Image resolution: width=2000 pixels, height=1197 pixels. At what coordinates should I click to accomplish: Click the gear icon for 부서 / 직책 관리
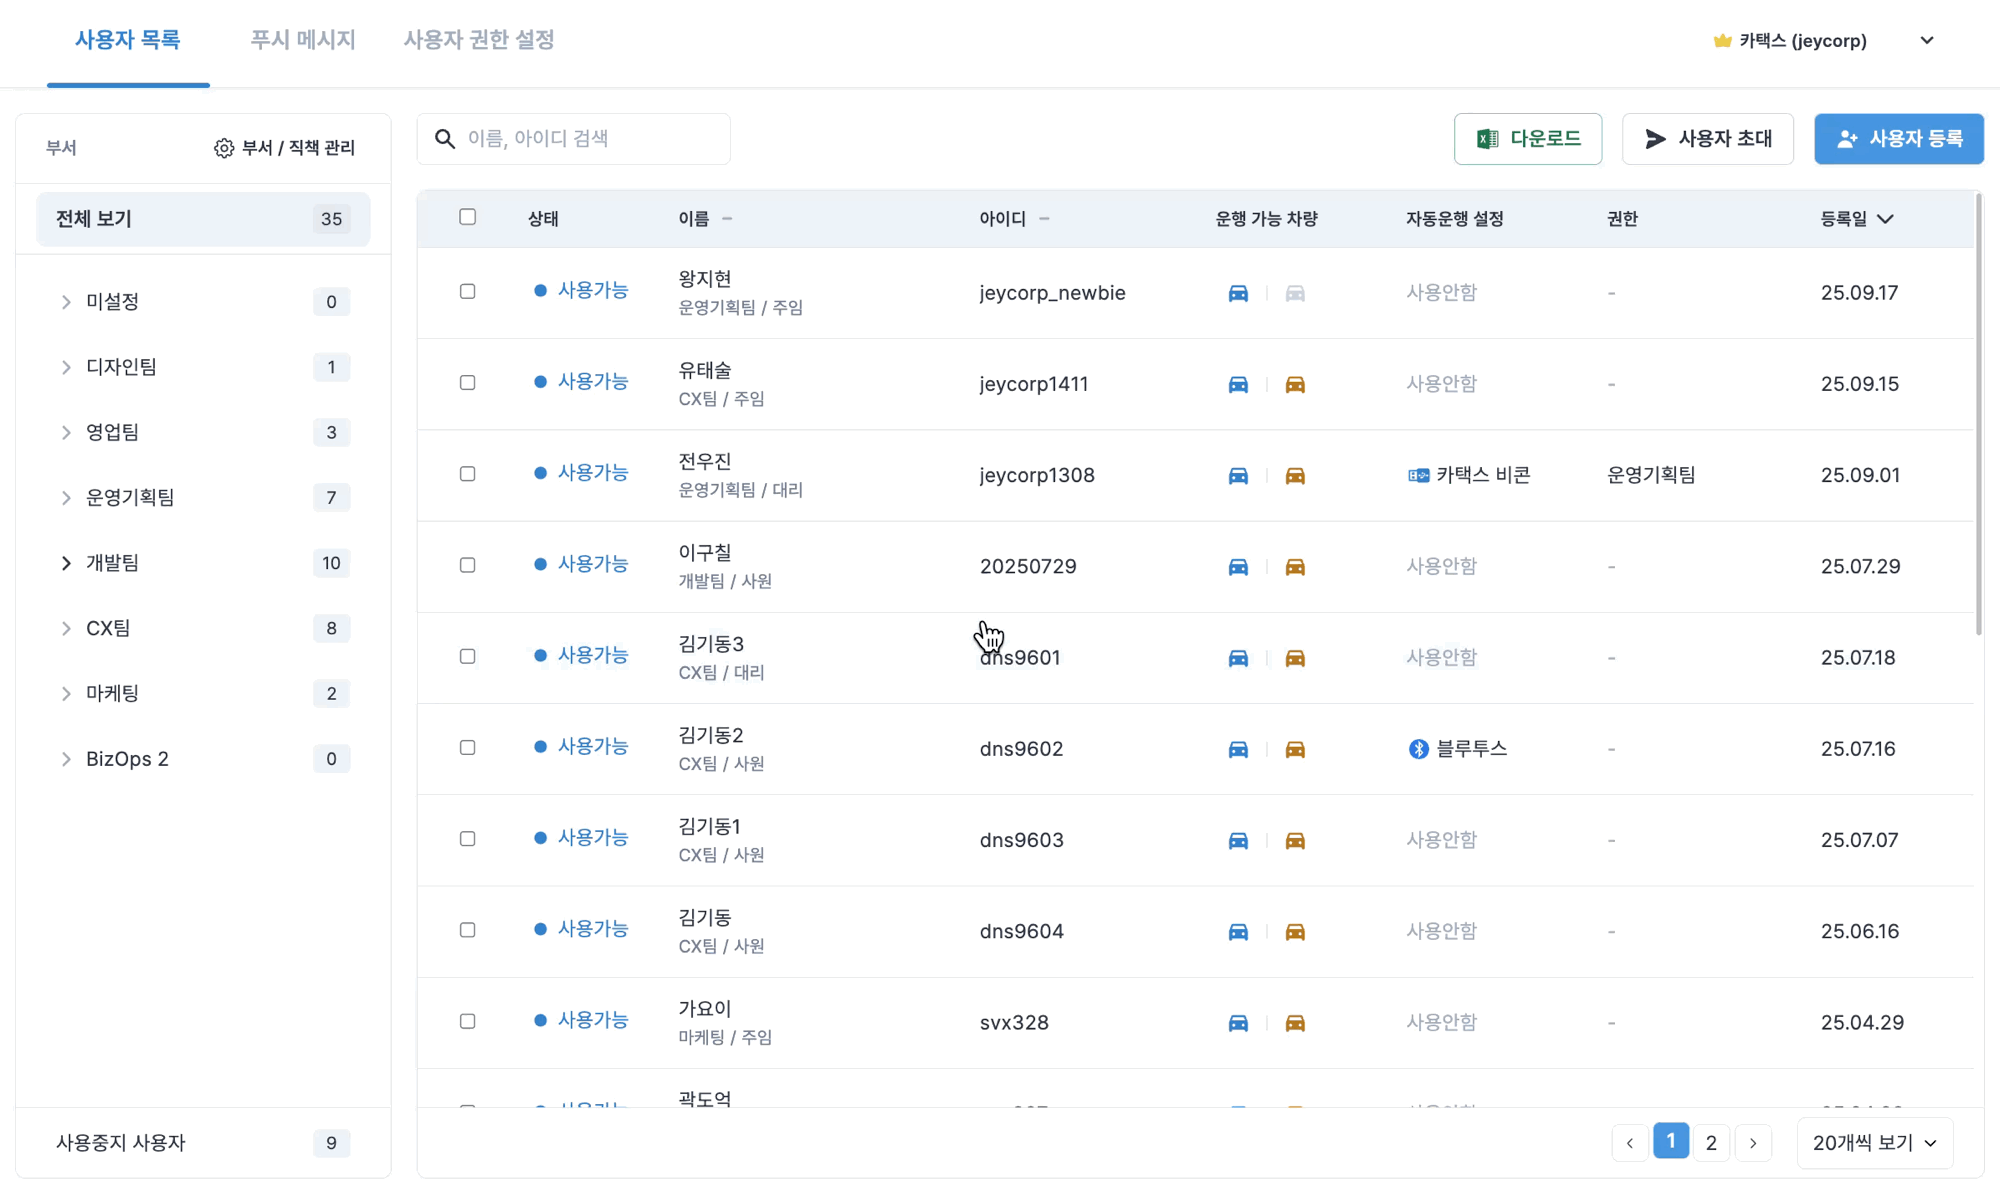coord(224,148)
